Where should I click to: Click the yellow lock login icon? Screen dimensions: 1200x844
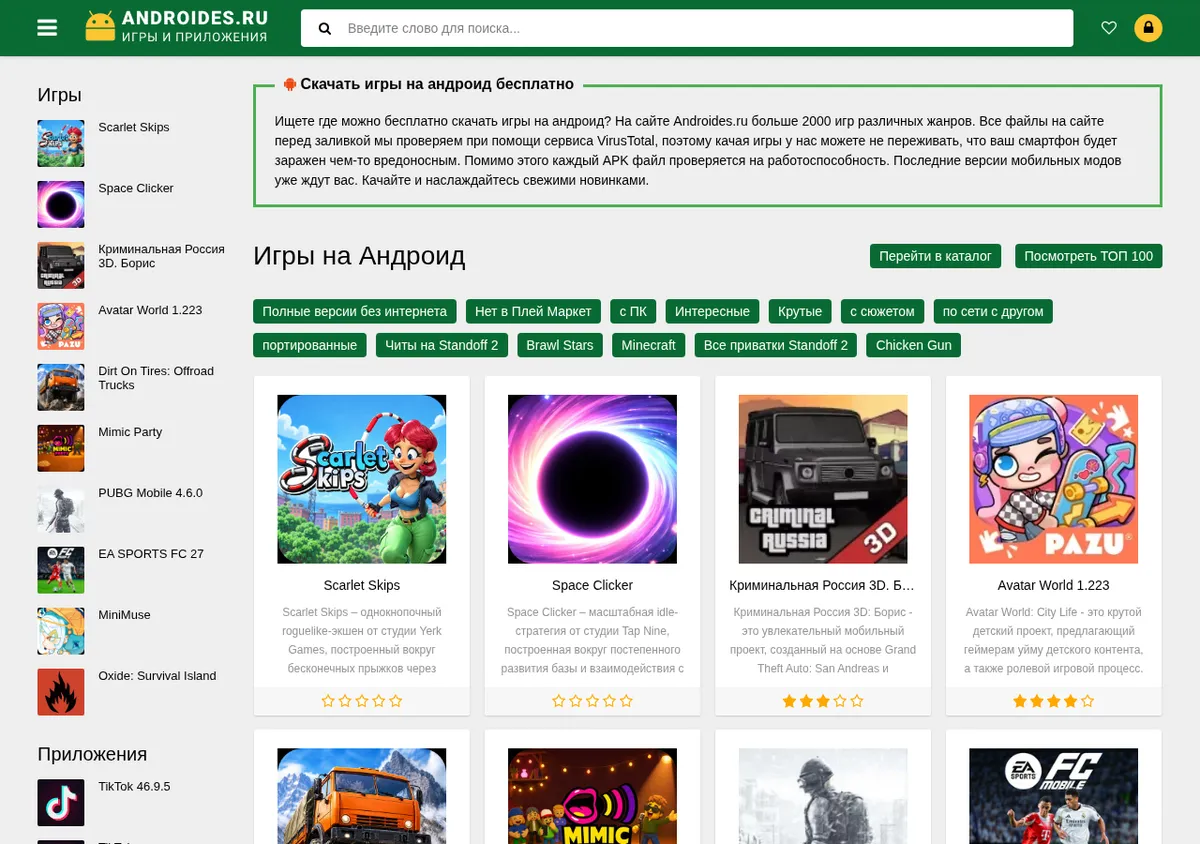(x=1148, y=28)
